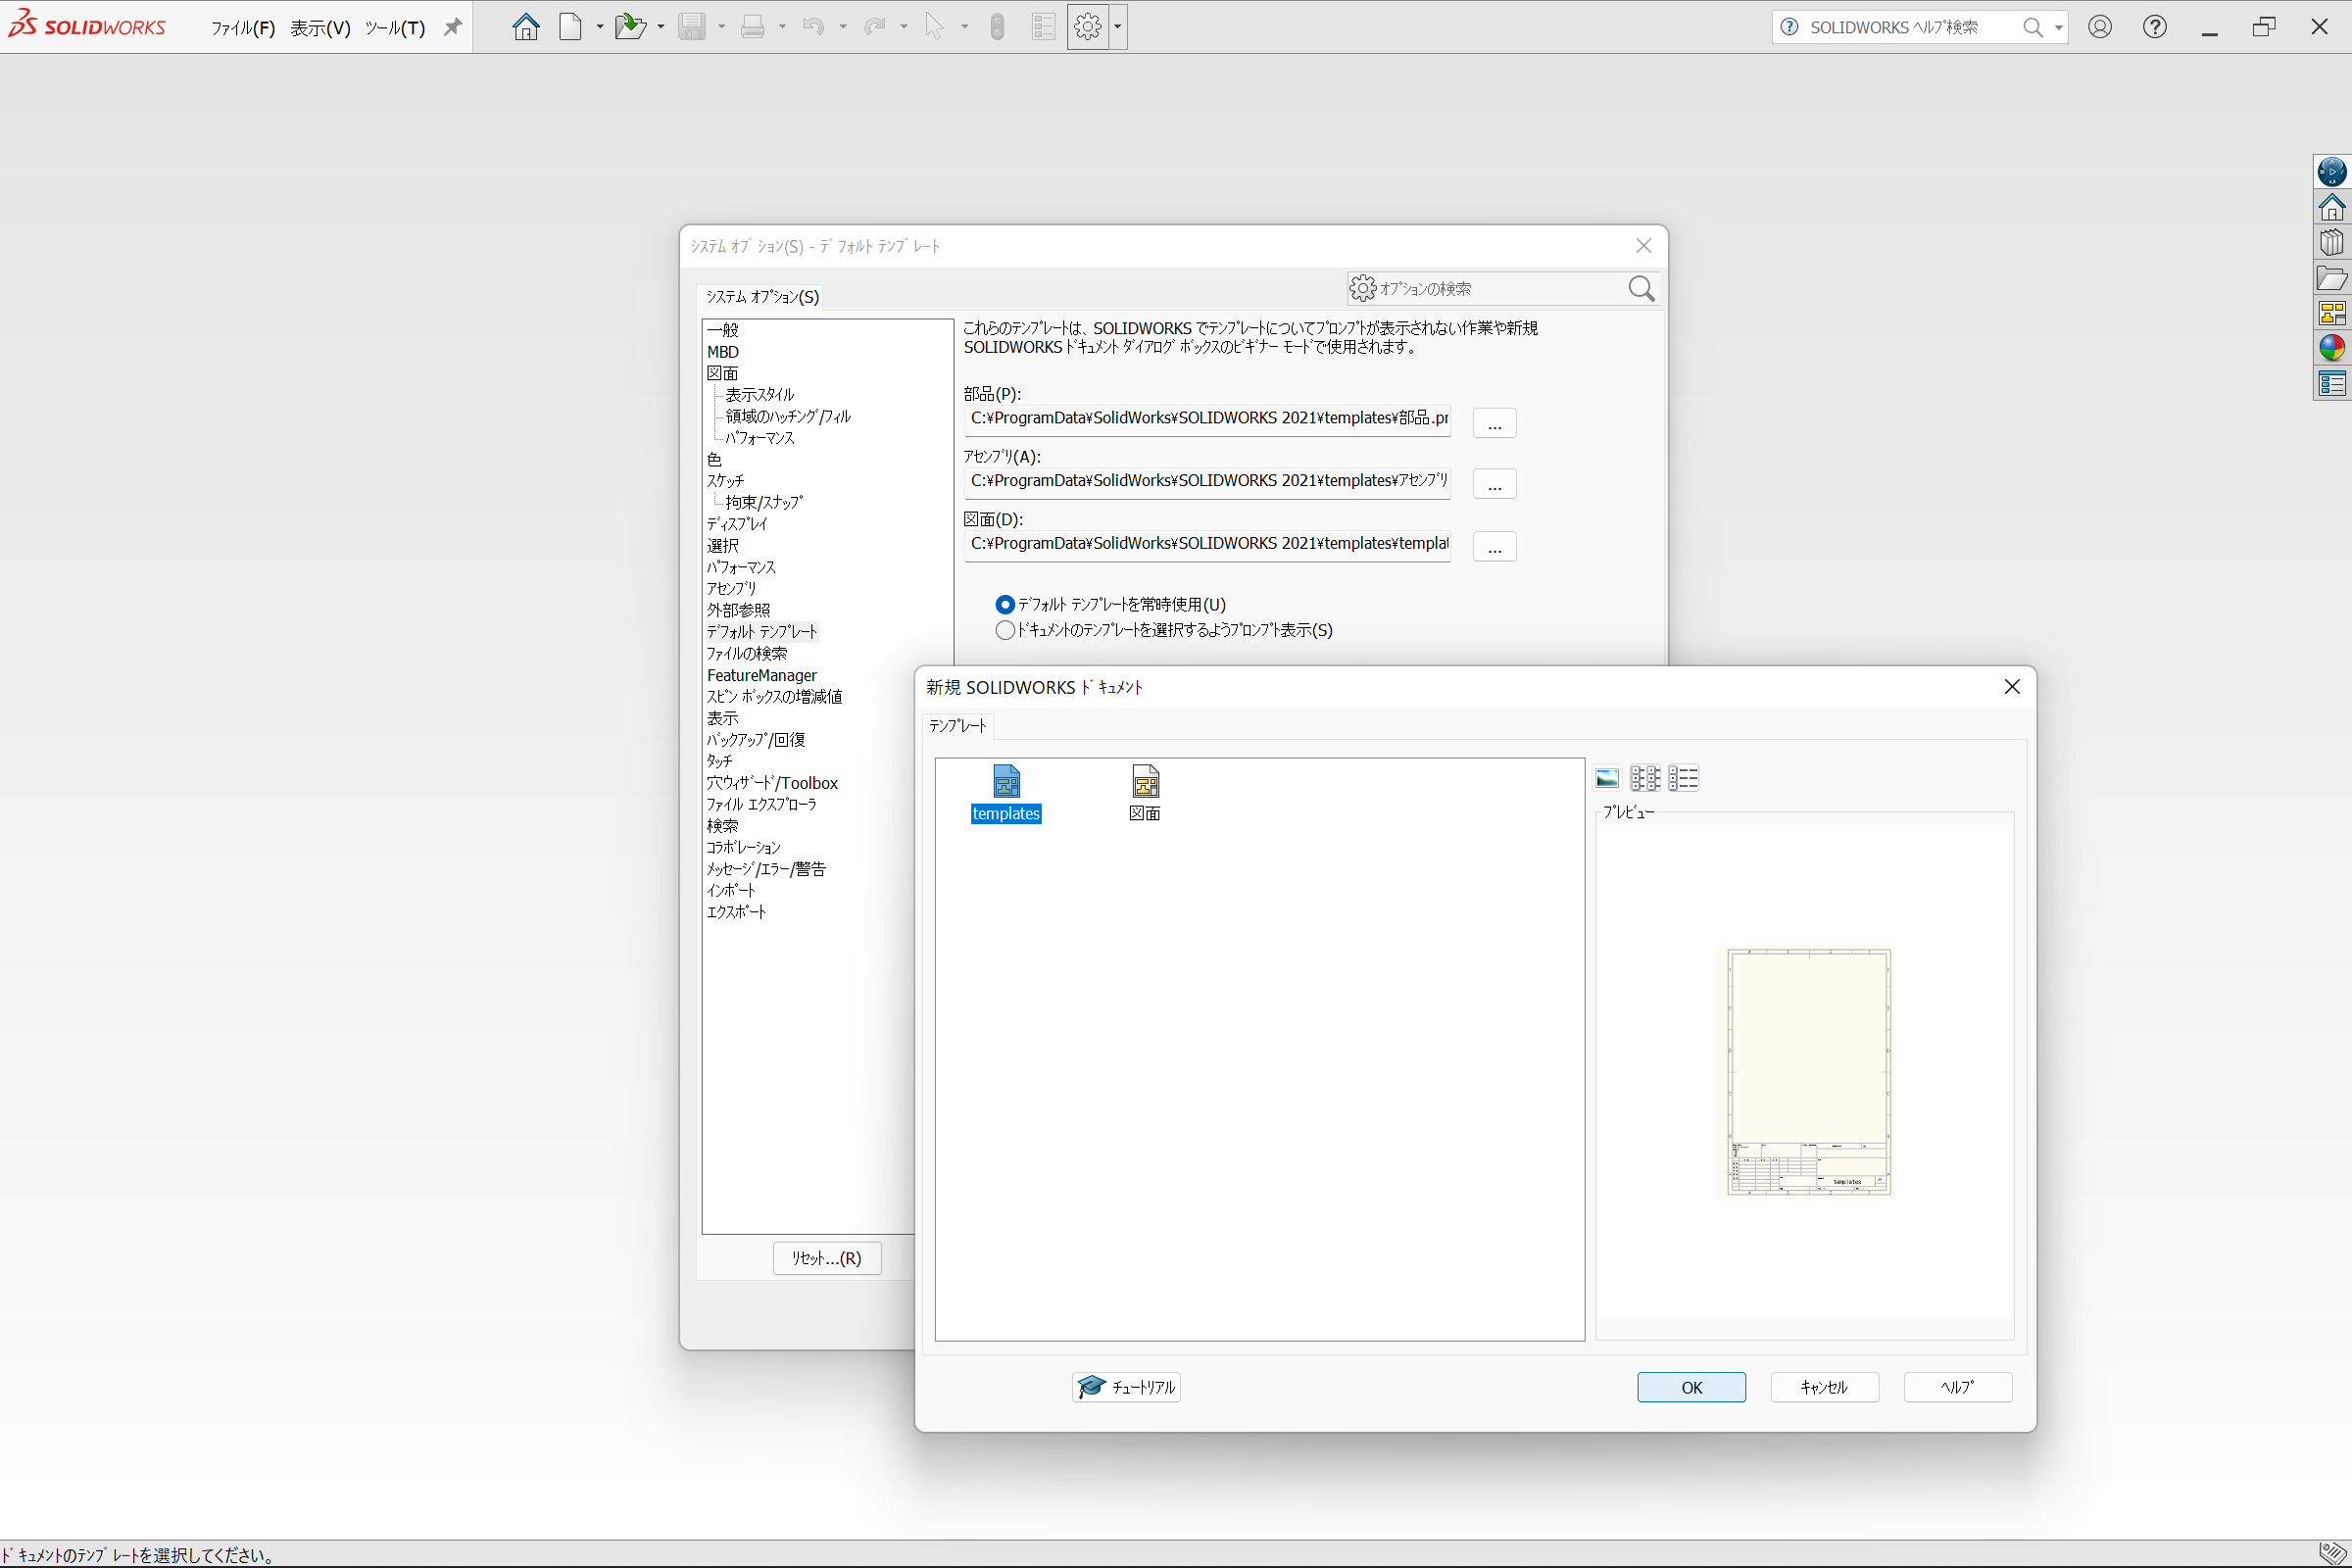The image size is (2352, 1568).
Task: Open the ツール(T) menu
Action: tap(395, 28)
